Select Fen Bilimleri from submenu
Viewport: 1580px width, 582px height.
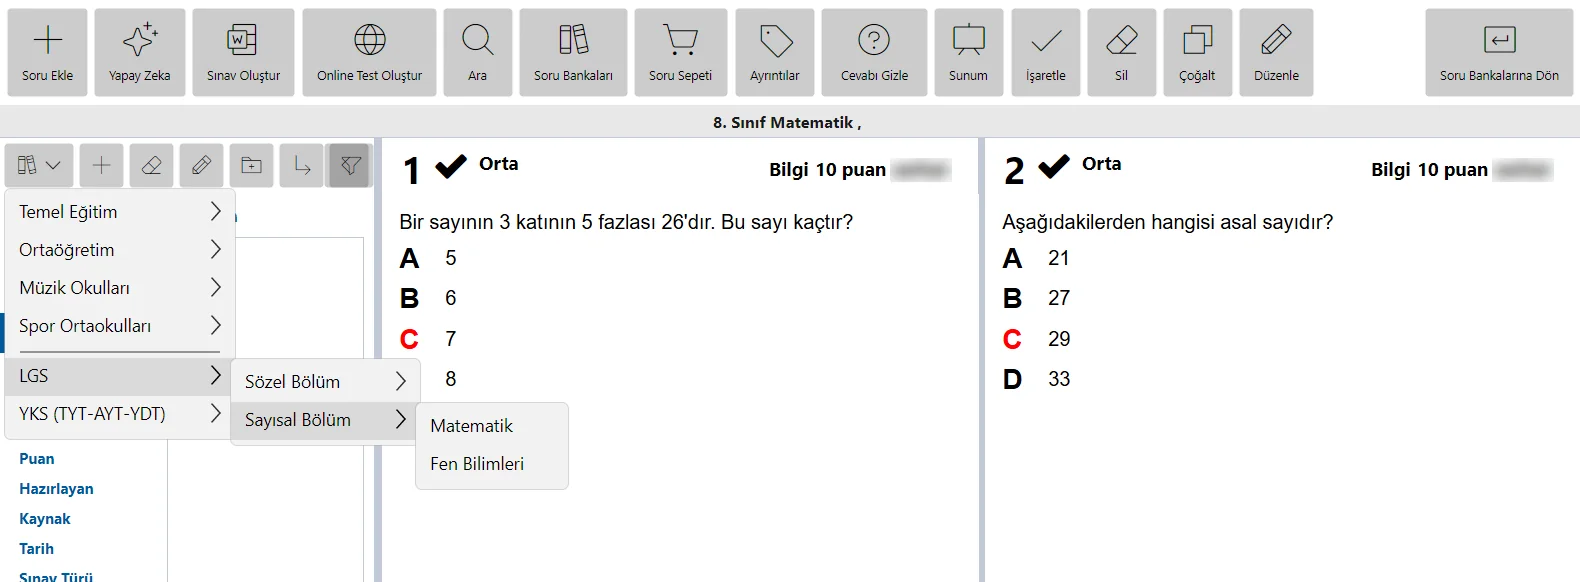[492, 464]
